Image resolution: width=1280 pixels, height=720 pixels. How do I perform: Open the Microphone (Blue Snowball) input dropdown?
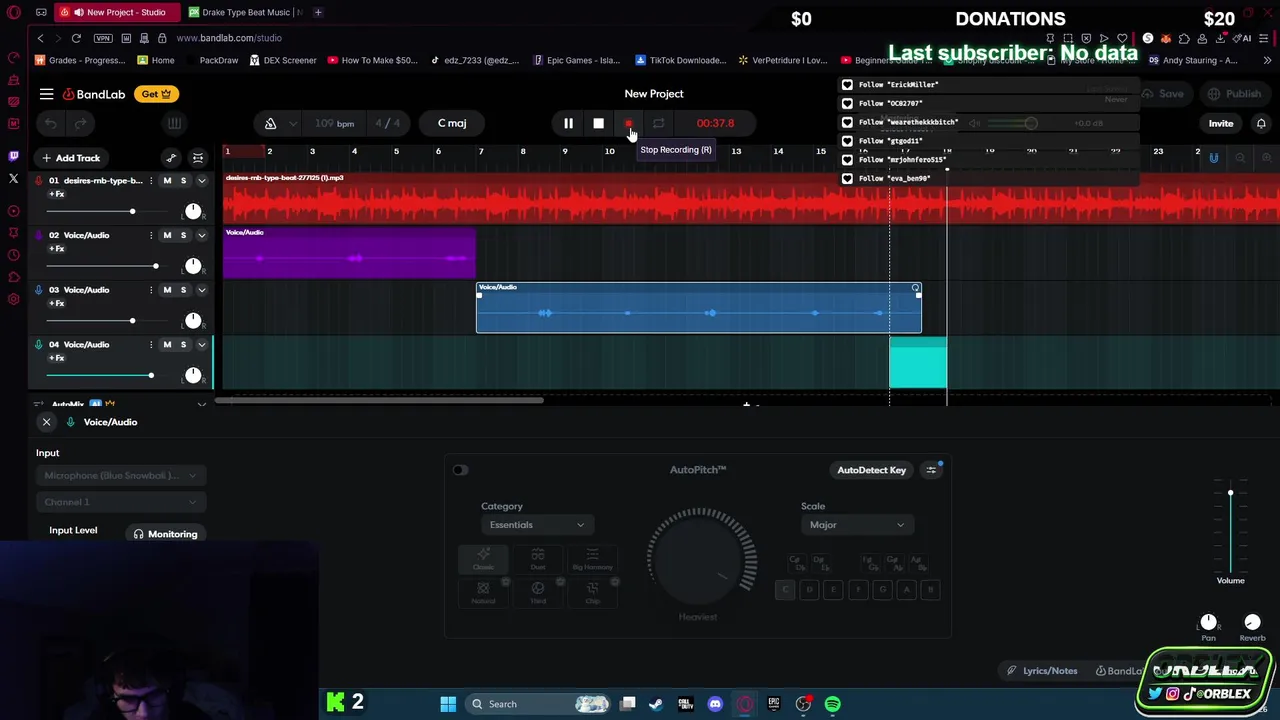(120, 476)
